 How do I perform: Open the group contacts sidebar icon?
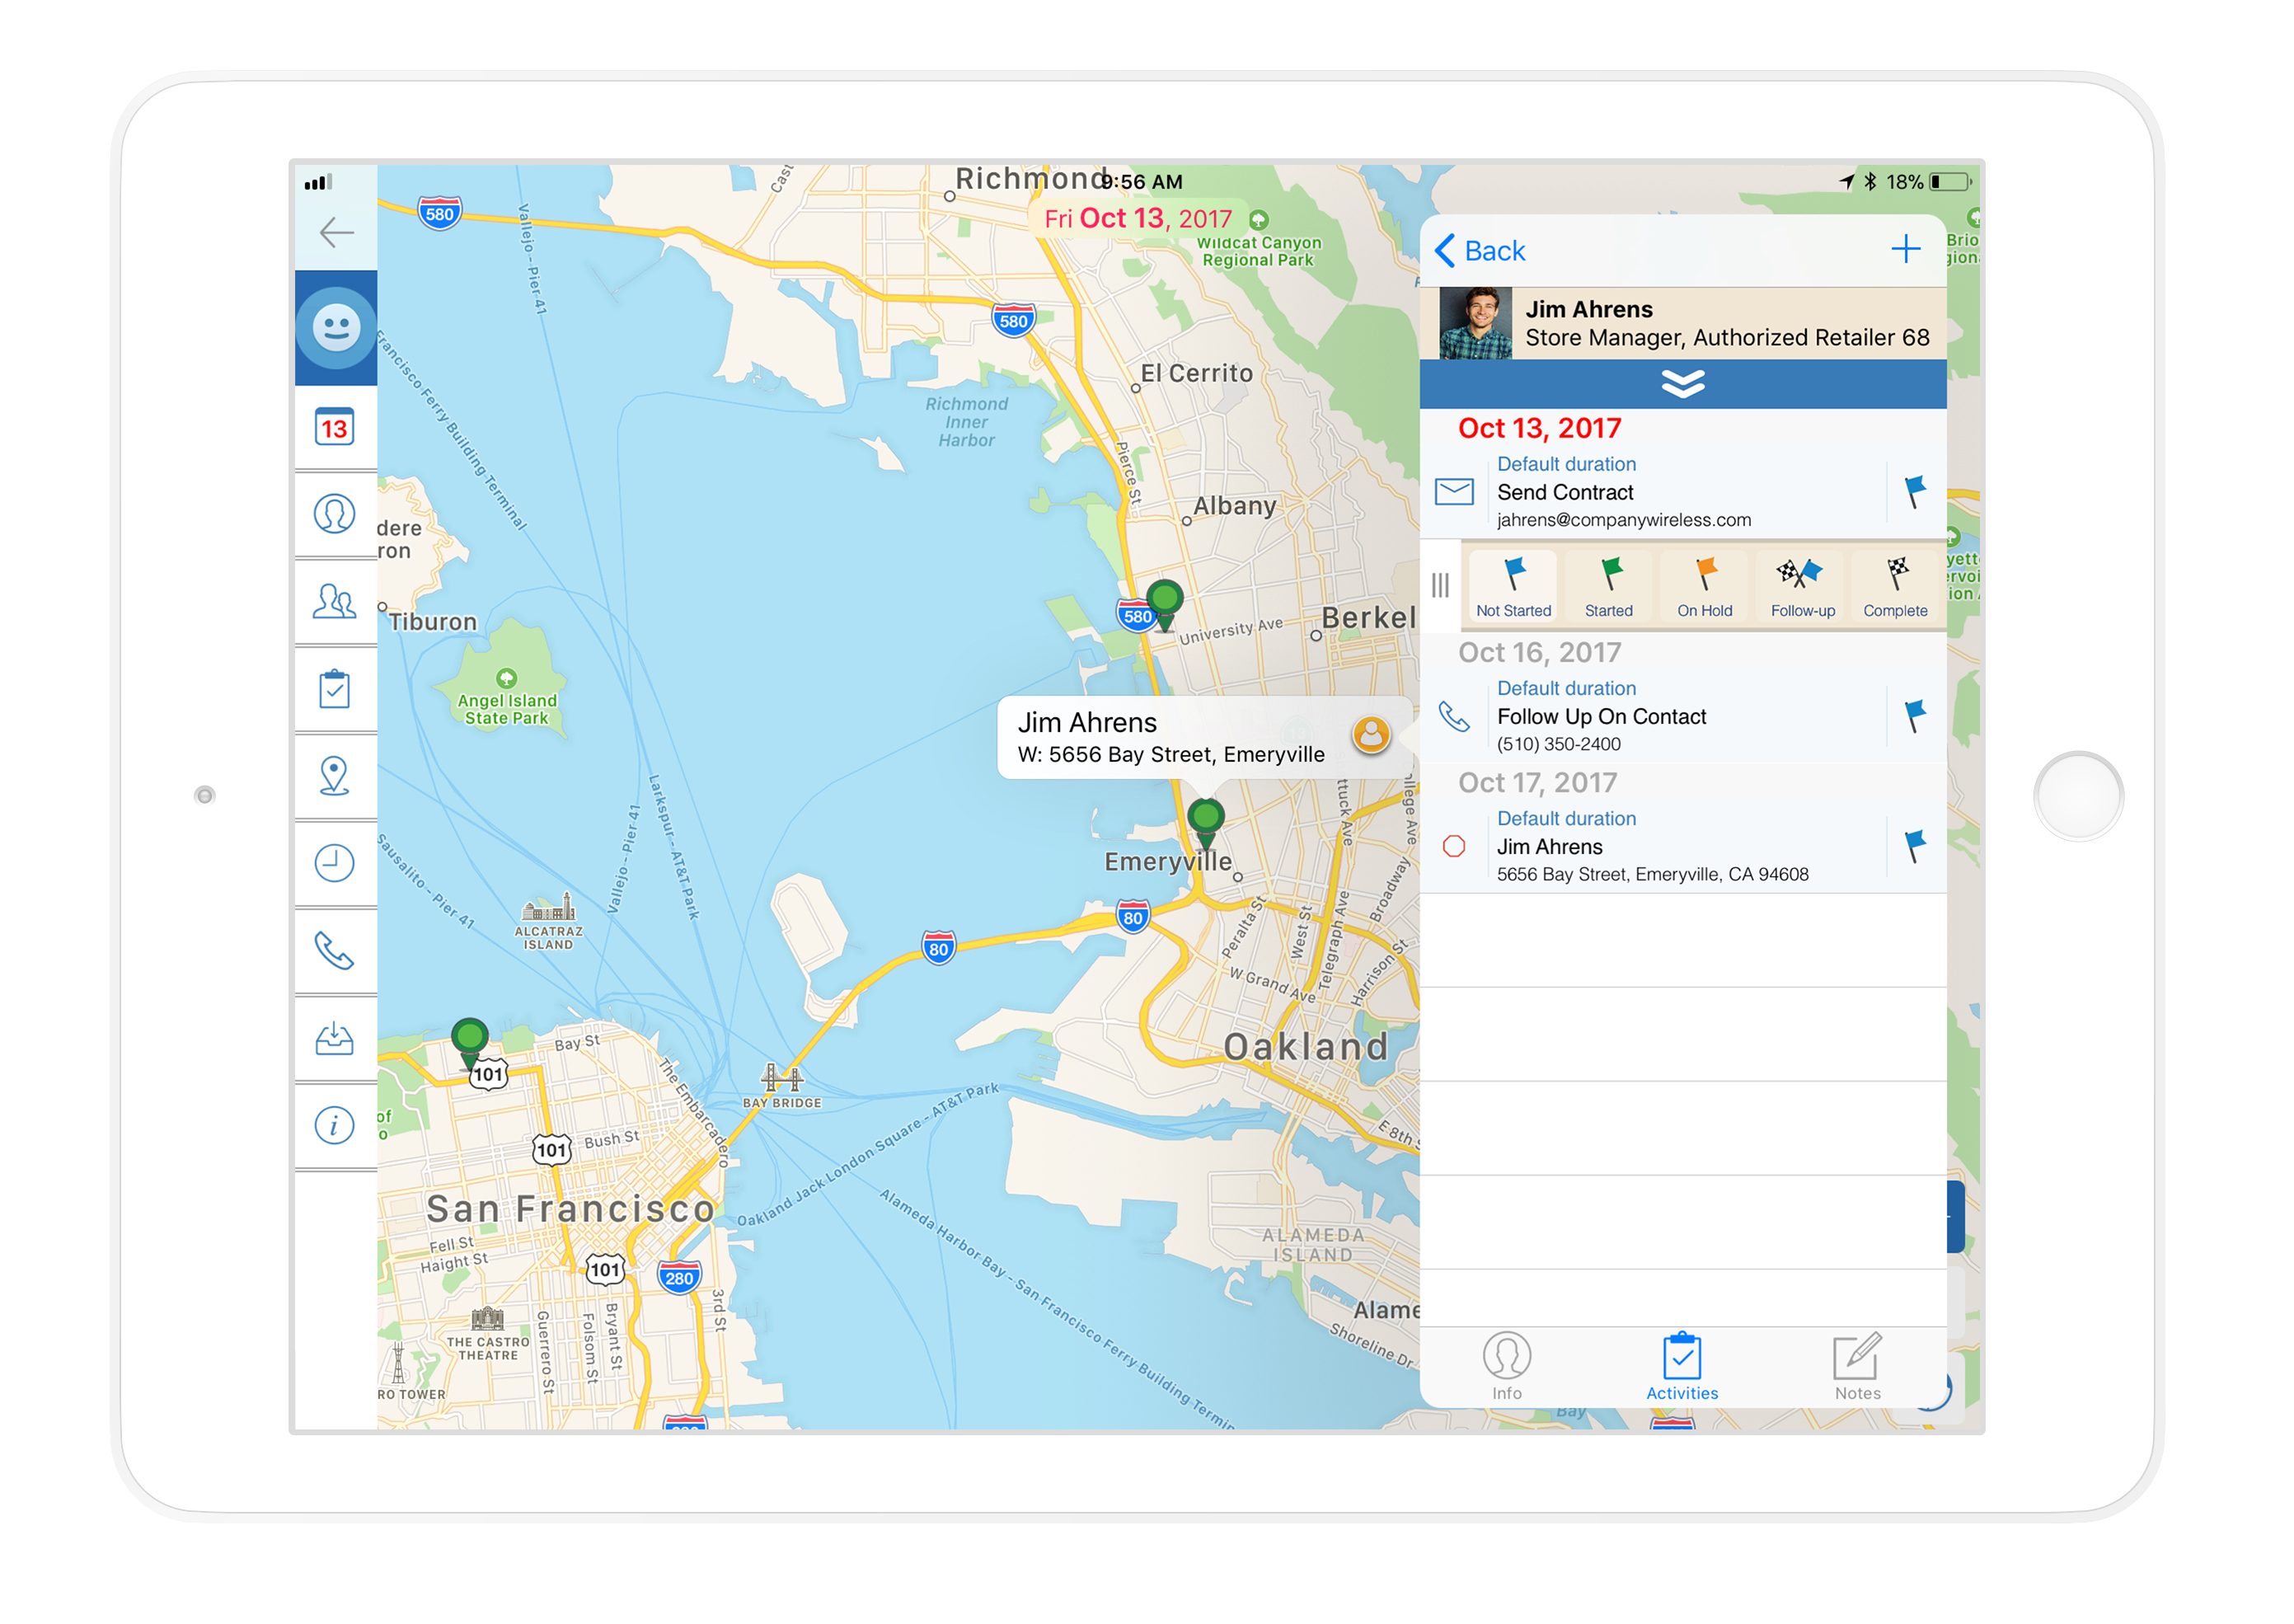pyautogui.click(x=334, y=601)
